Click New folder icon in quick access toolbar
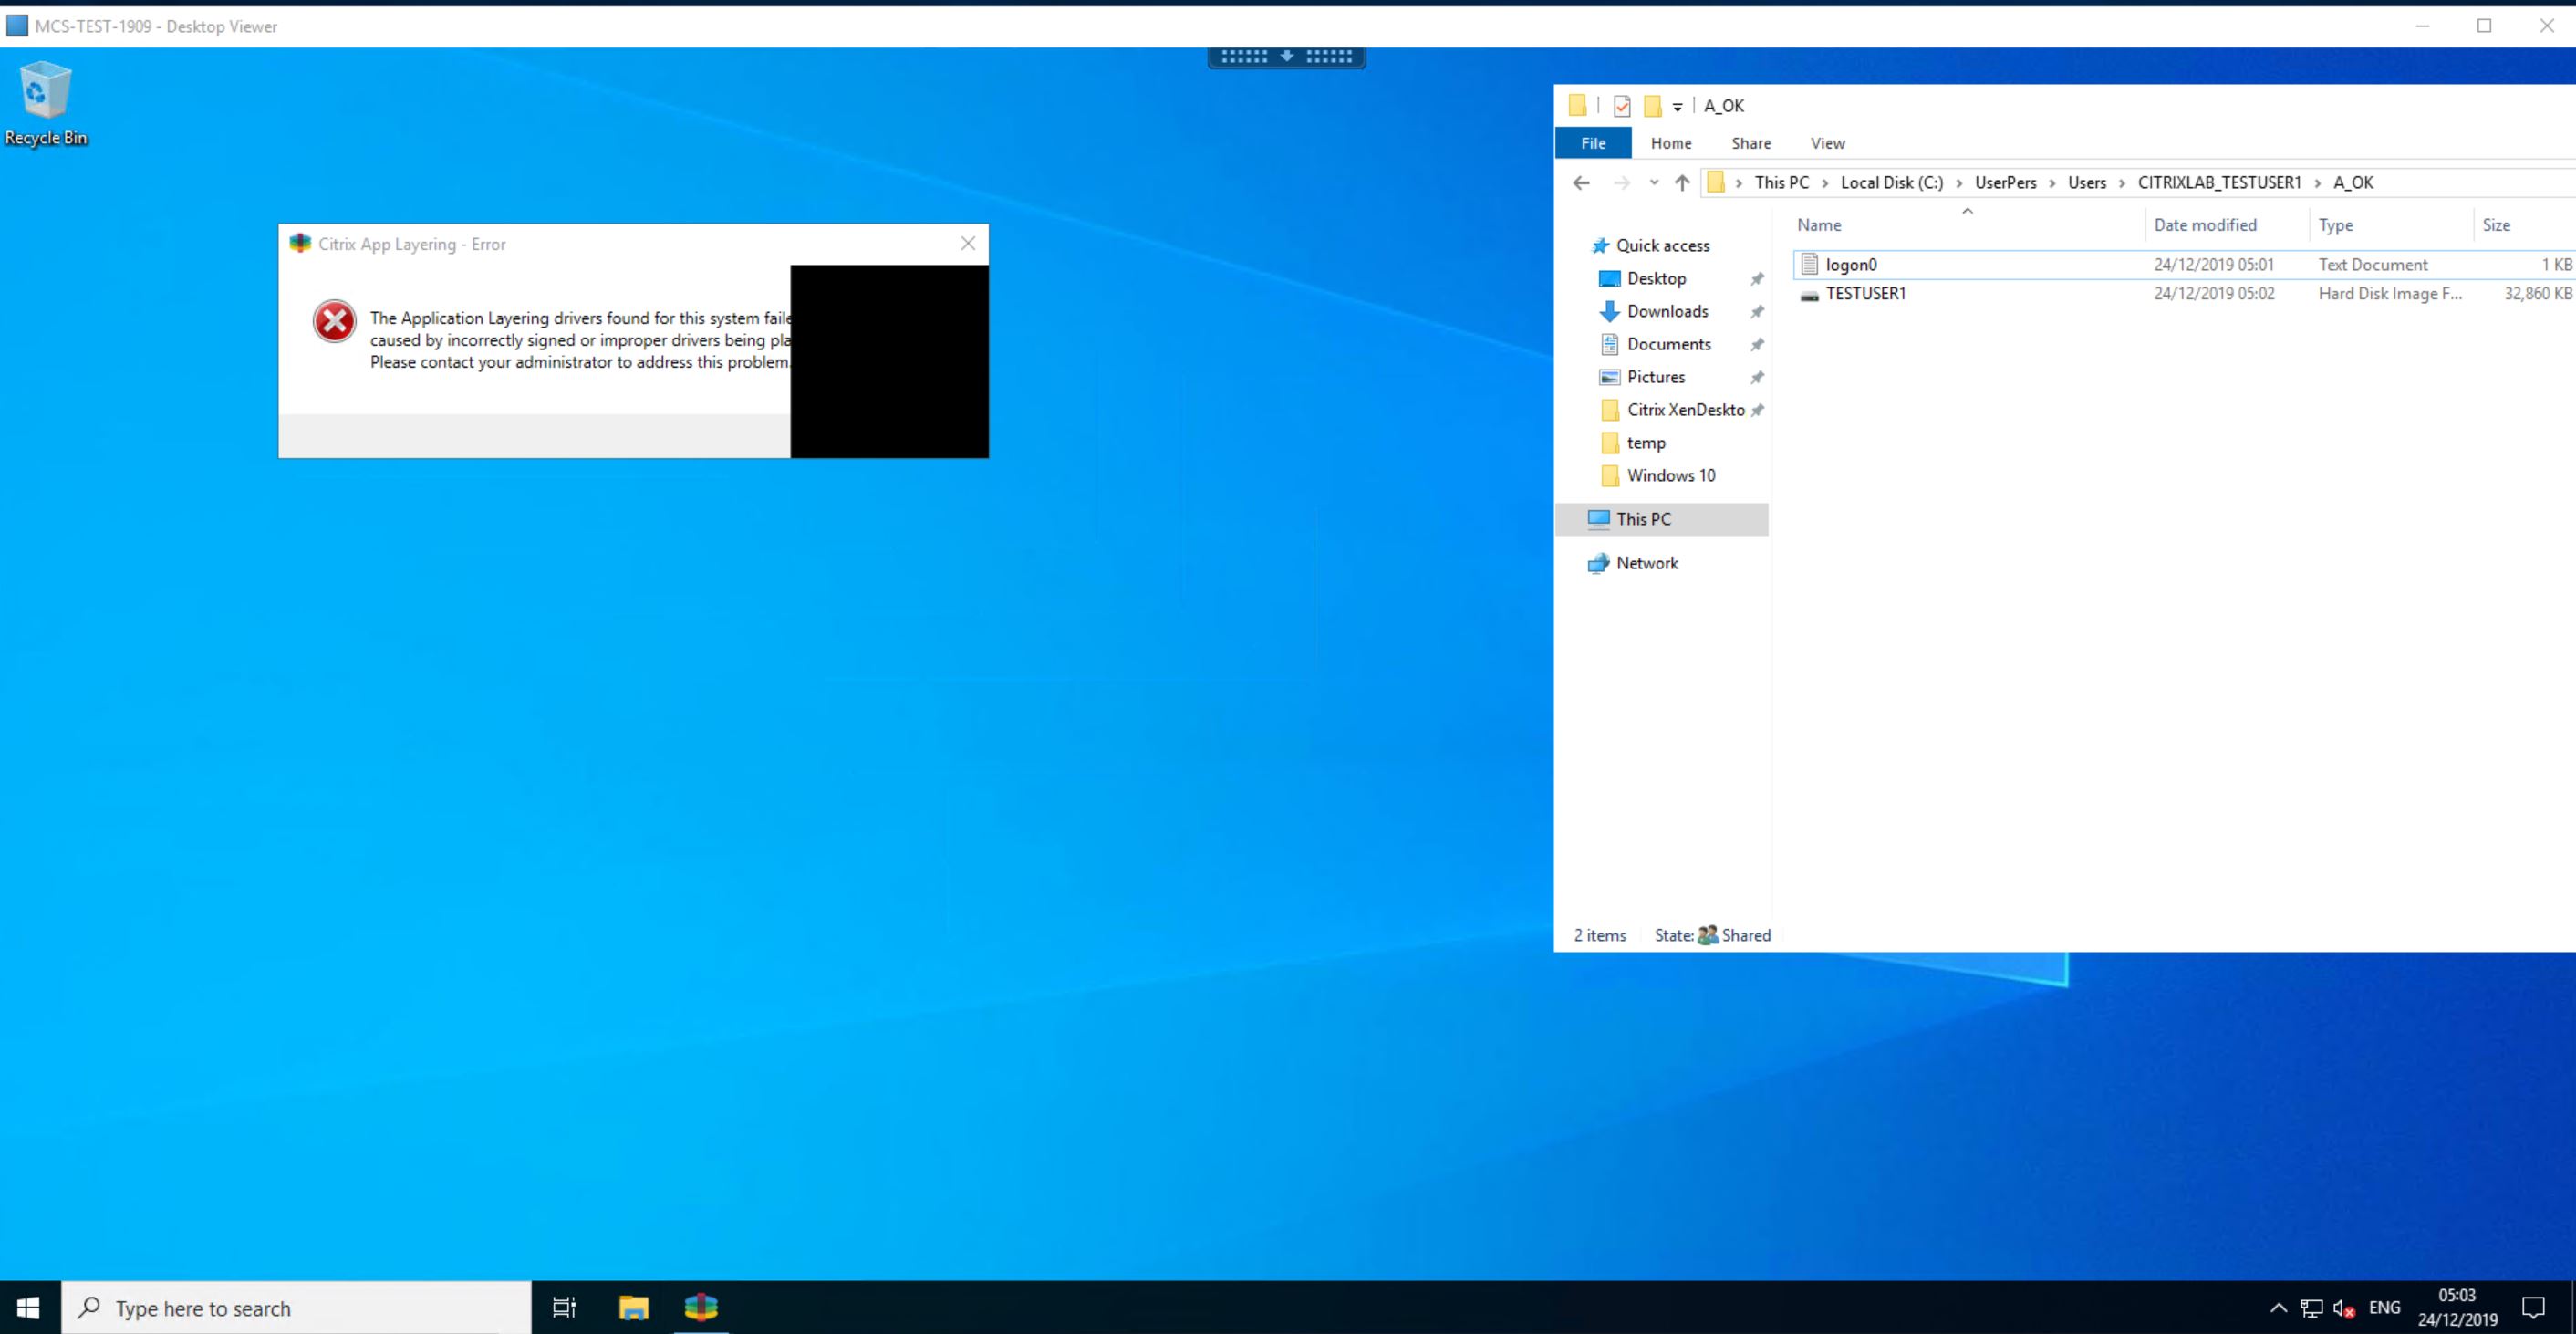2576x1334 pixels. click(x=1653, y=106)
